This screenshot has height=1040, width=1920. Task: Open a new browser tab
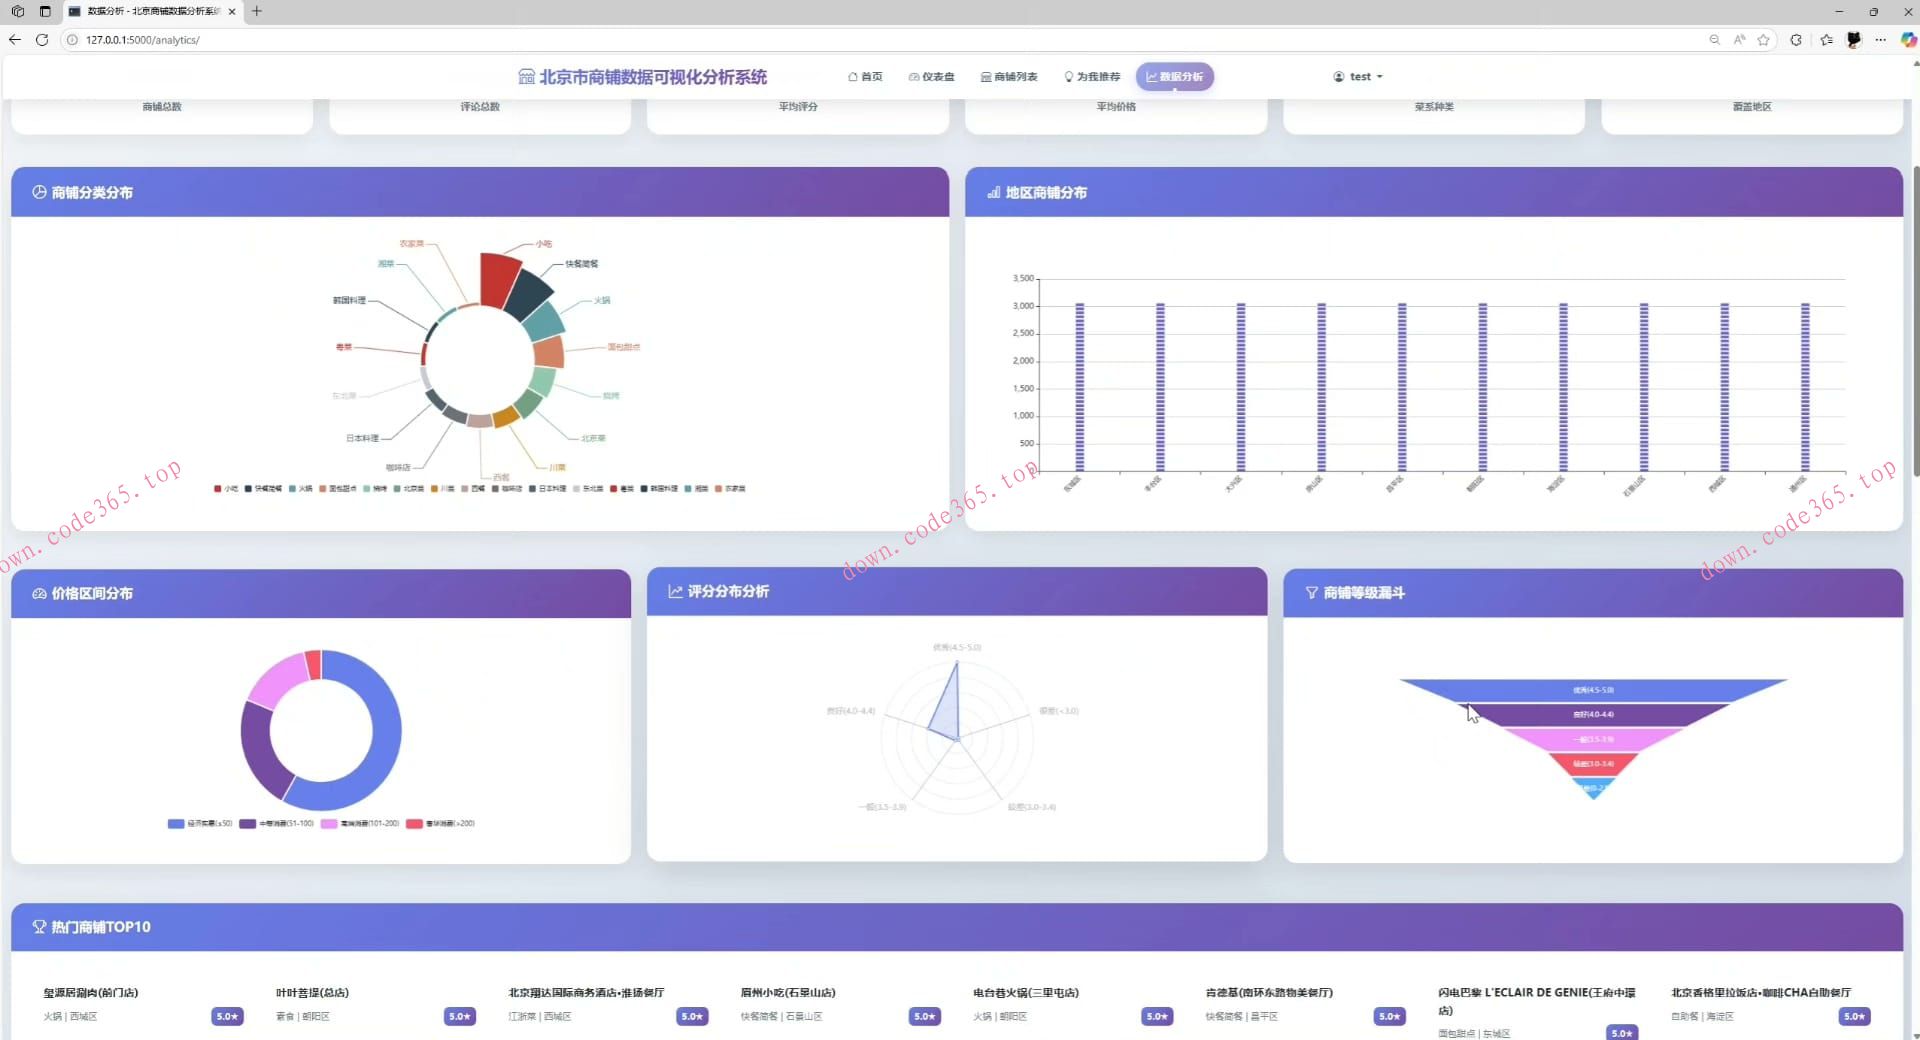257,11
